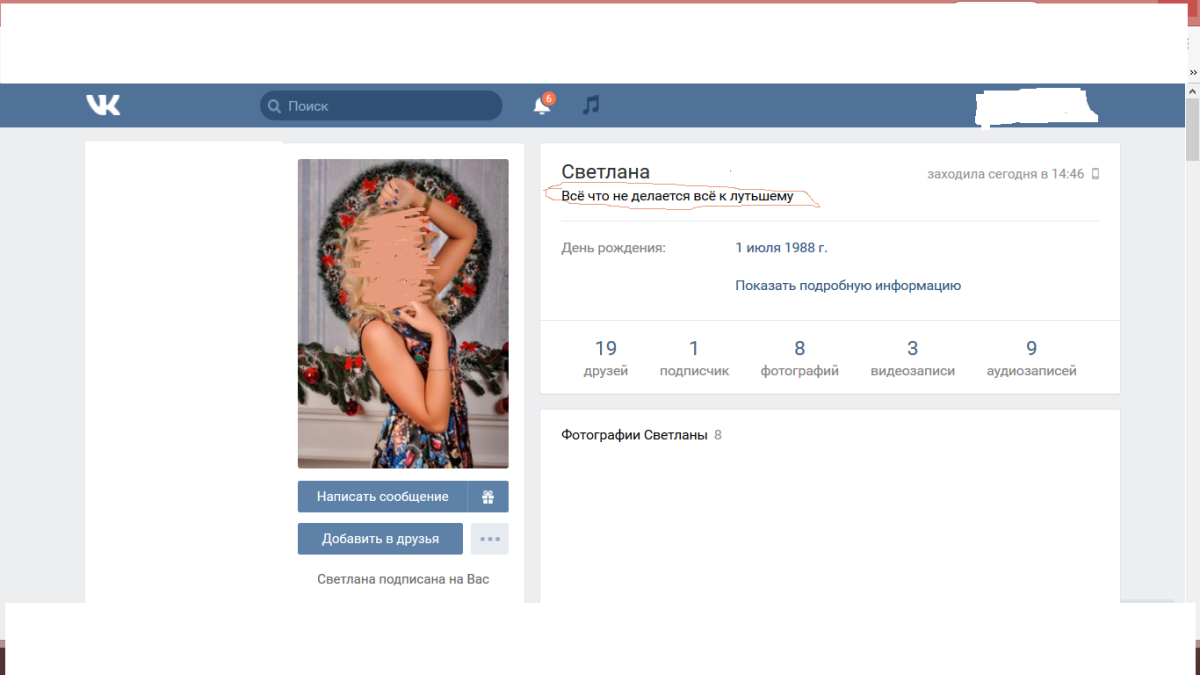Open the music note icon in header
The image size is (1200, 675).
[591, 105]
